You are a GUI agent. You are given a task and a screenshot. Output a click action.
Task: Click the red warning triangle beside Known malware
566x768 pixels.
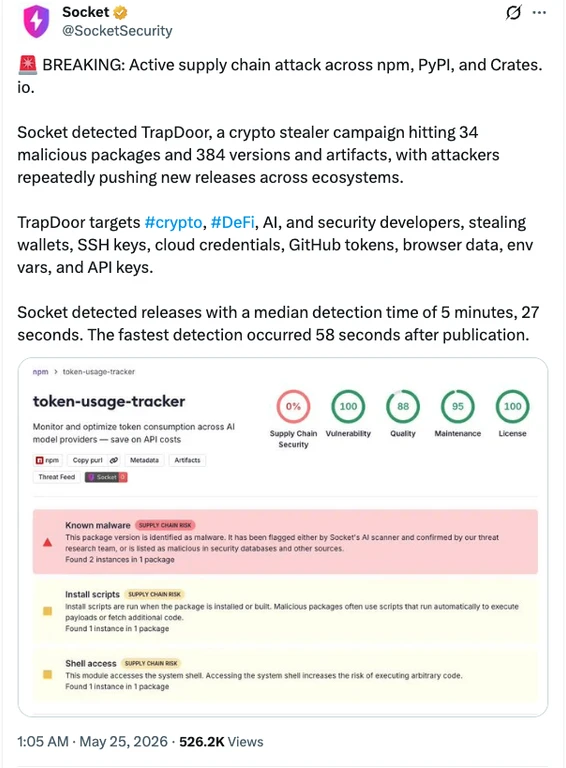(x=47, y=542)
